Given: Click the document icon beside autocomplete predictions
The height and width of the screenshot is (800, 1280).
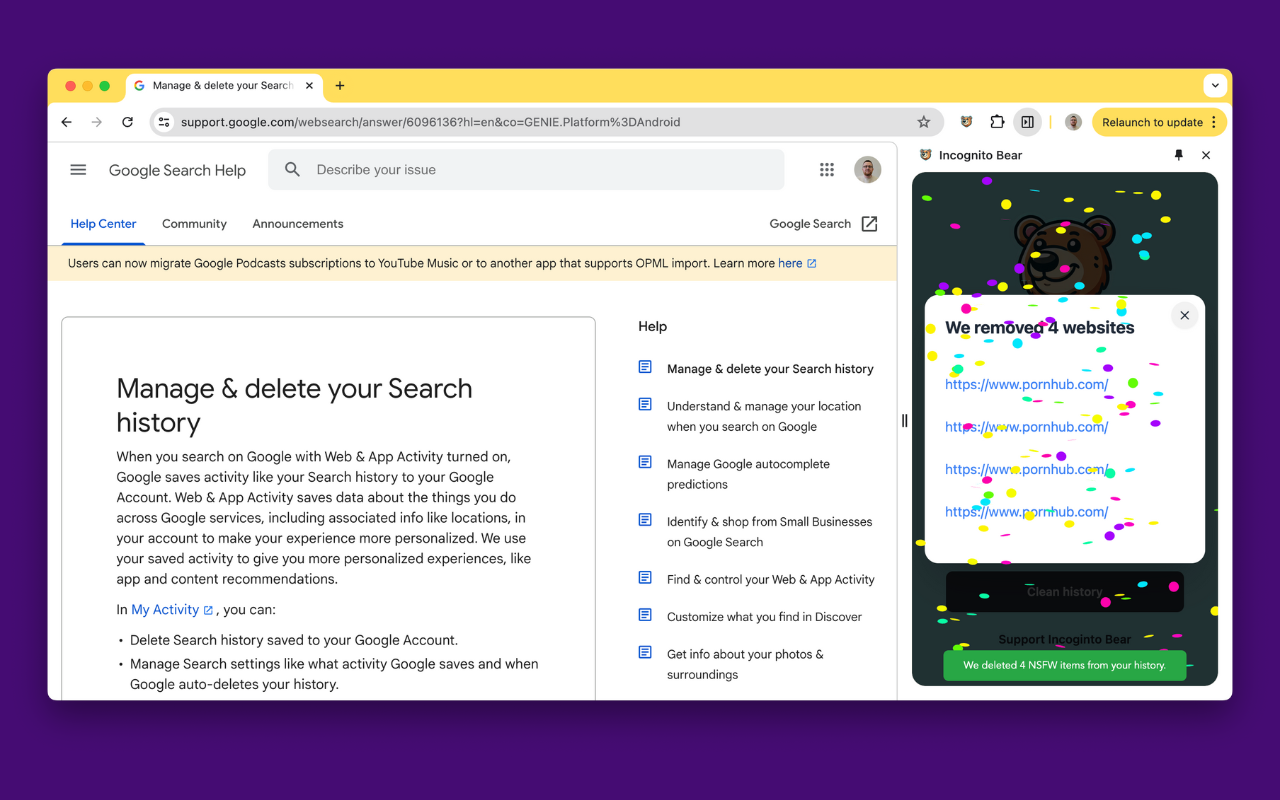Looking at the screenshot, I should coord(645,462).
